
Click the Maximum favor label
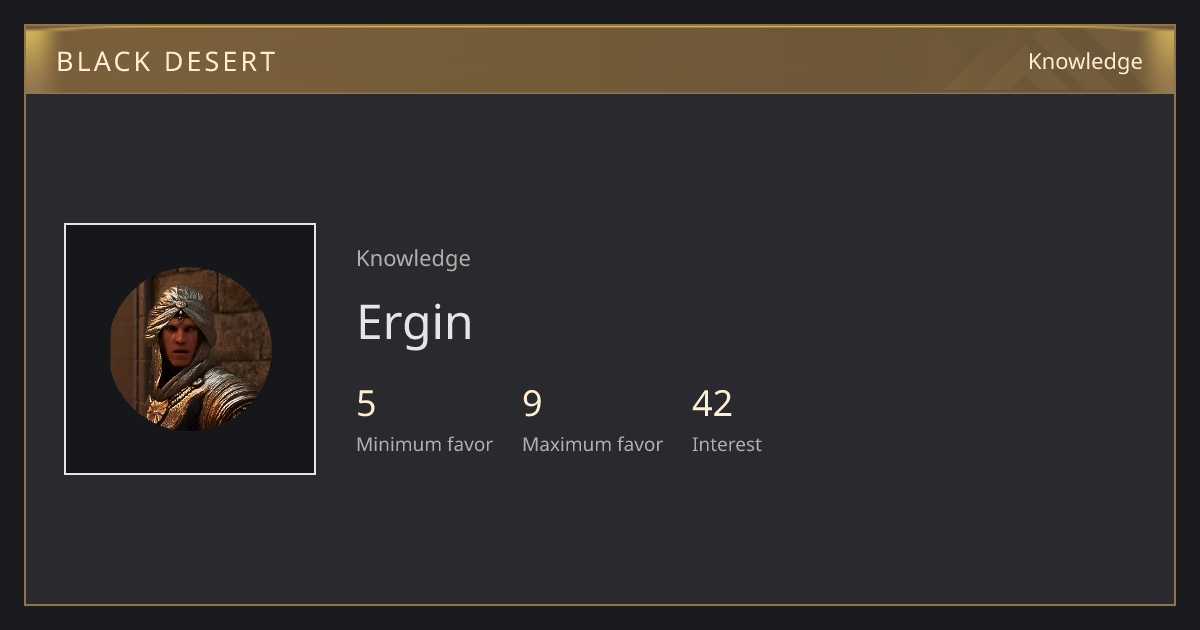pyautogui.click(x=592, y=444)
